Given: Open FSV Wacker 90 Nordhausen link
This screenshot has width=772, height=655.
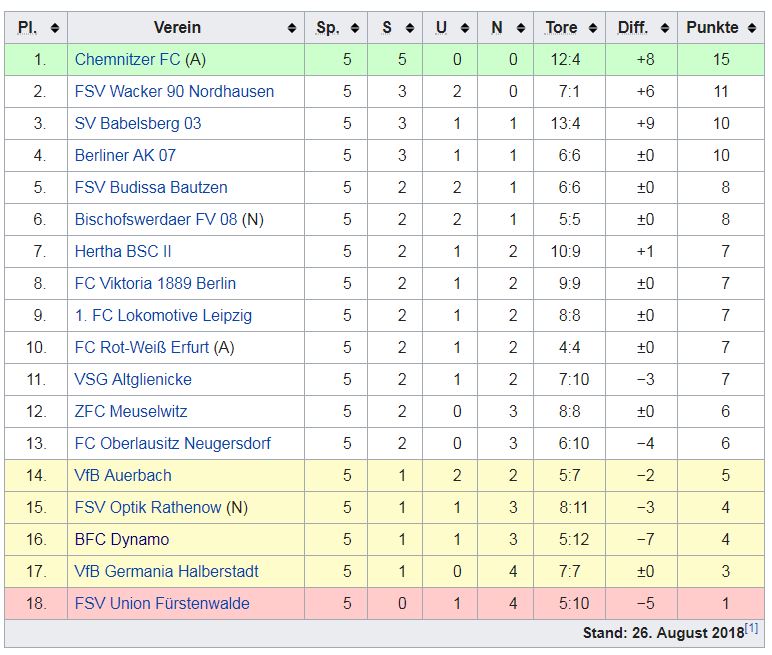Looking at the screenshot, I should coord(174,91).
